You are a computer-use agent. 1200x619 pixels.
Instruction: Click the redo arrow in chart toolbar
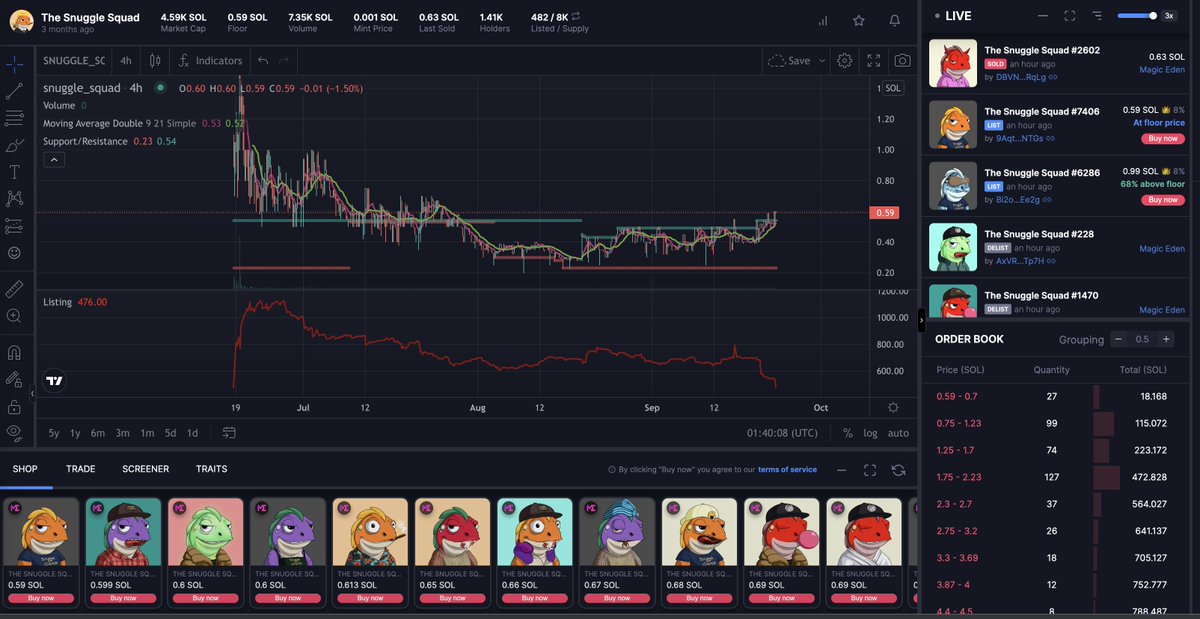[285, 61]
